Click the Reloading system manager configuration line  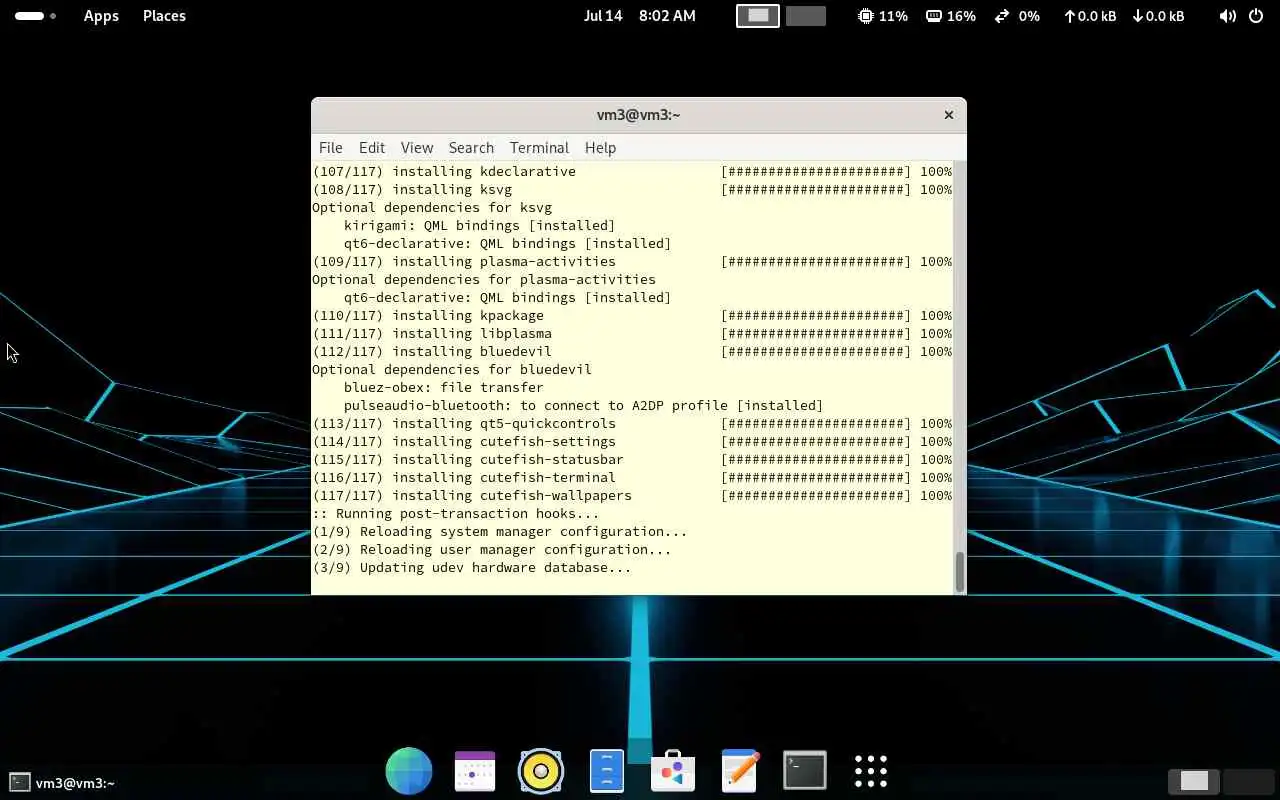pos(500,531)
